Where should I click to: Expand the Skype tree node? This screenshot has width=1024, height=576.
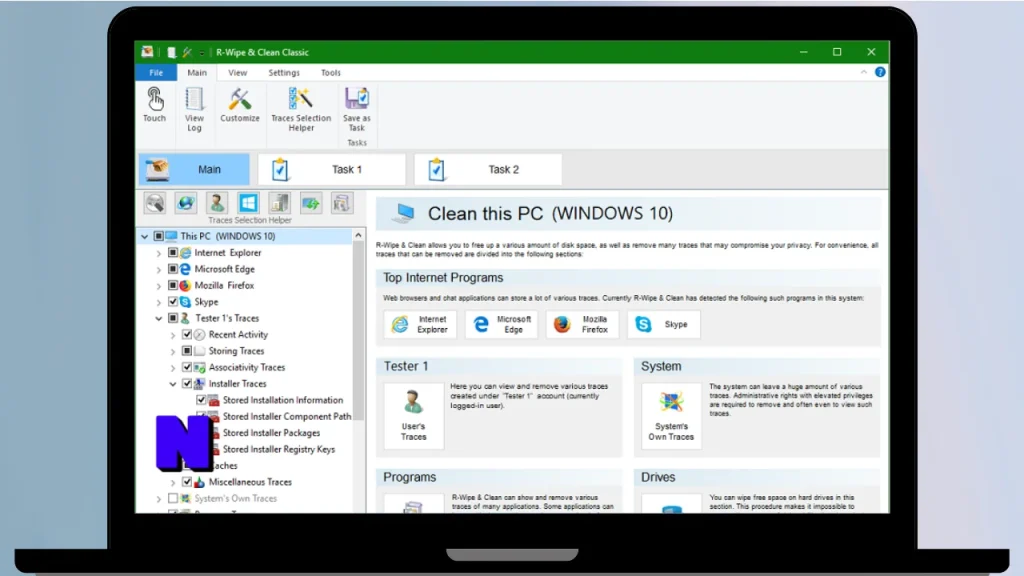pyautogui.click(x=159, y=302)
